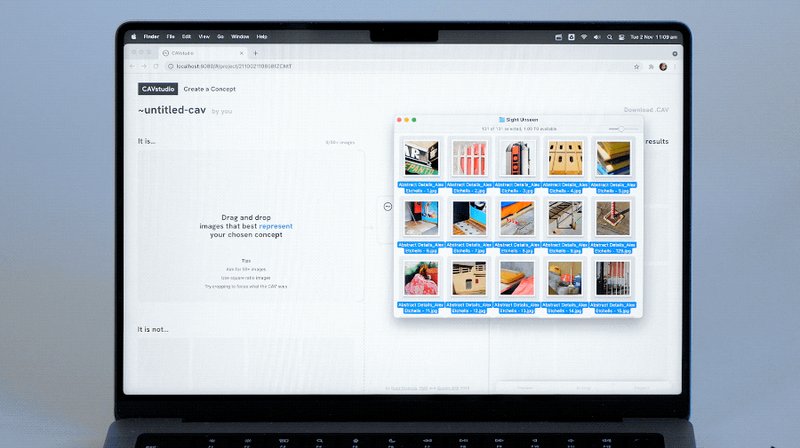Open the Finder menu
Viewport: 800px width, 448px height.
click(x=151, y=37)
